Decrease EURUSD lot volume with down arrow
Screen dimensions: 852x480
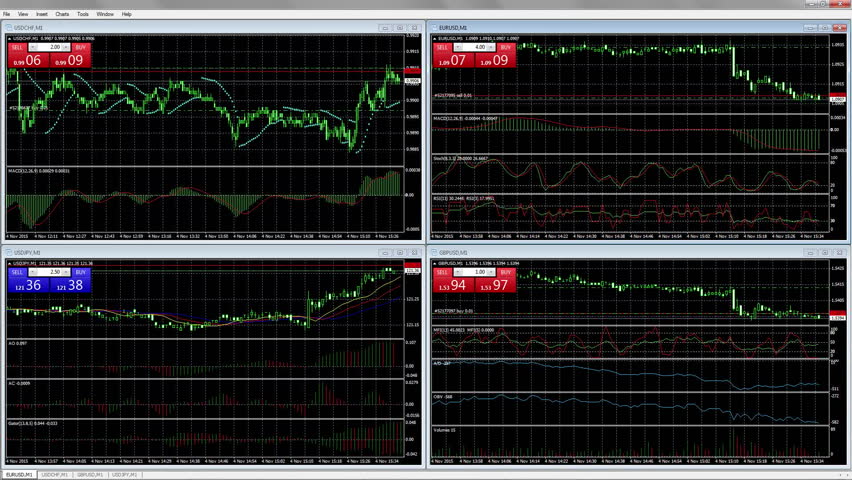pos(458,47)
